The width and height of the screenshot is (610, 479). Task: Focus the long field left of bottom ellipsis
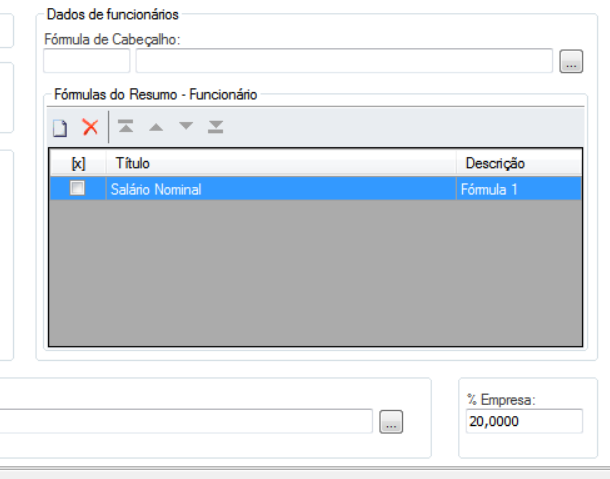tap(186, 421)
